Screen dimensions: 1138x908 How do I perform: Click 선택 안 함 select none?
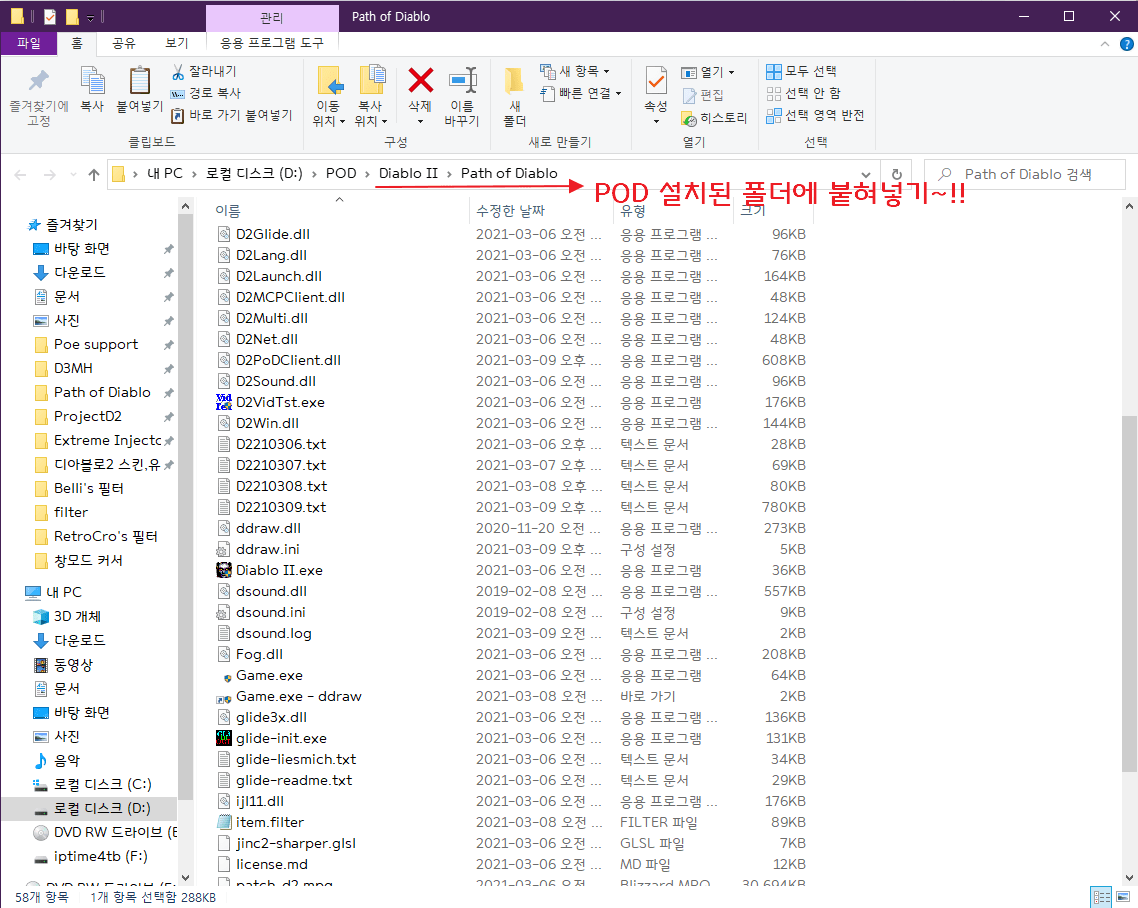click(x=803, y=93)
